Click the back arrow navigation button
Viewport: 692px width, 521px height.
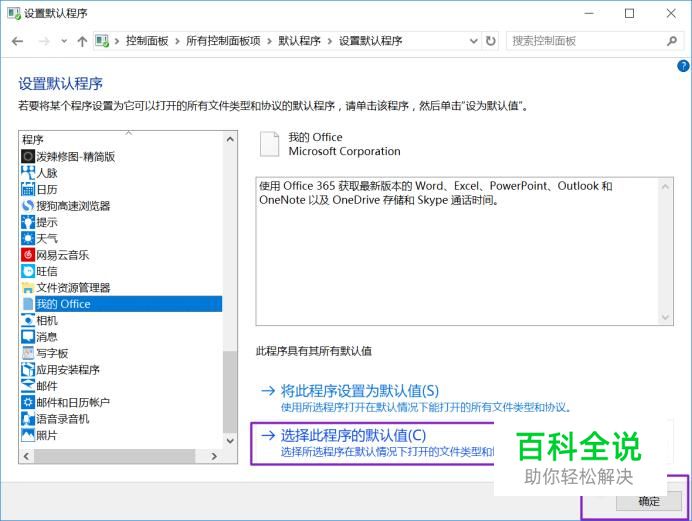tap(17, 41)
